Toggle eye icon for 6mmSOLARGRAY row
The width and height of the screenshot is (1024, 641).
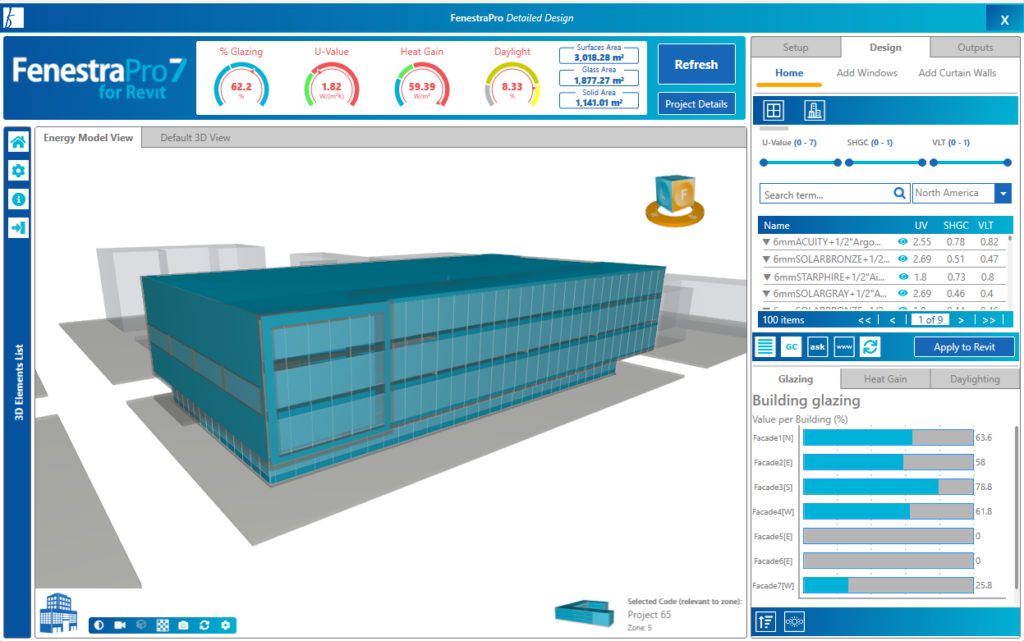click(903, 293)
